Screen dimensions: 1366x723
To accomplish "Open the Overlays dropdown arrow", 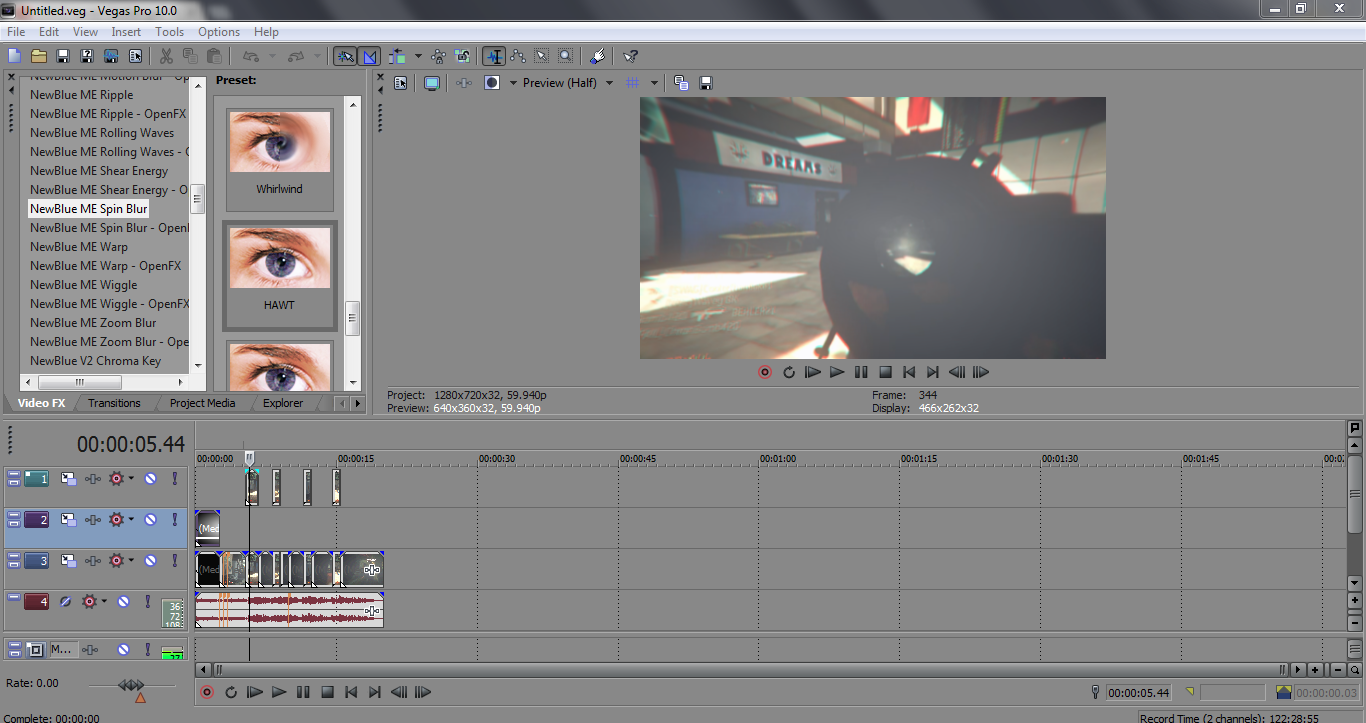I will tap(654, 83).
